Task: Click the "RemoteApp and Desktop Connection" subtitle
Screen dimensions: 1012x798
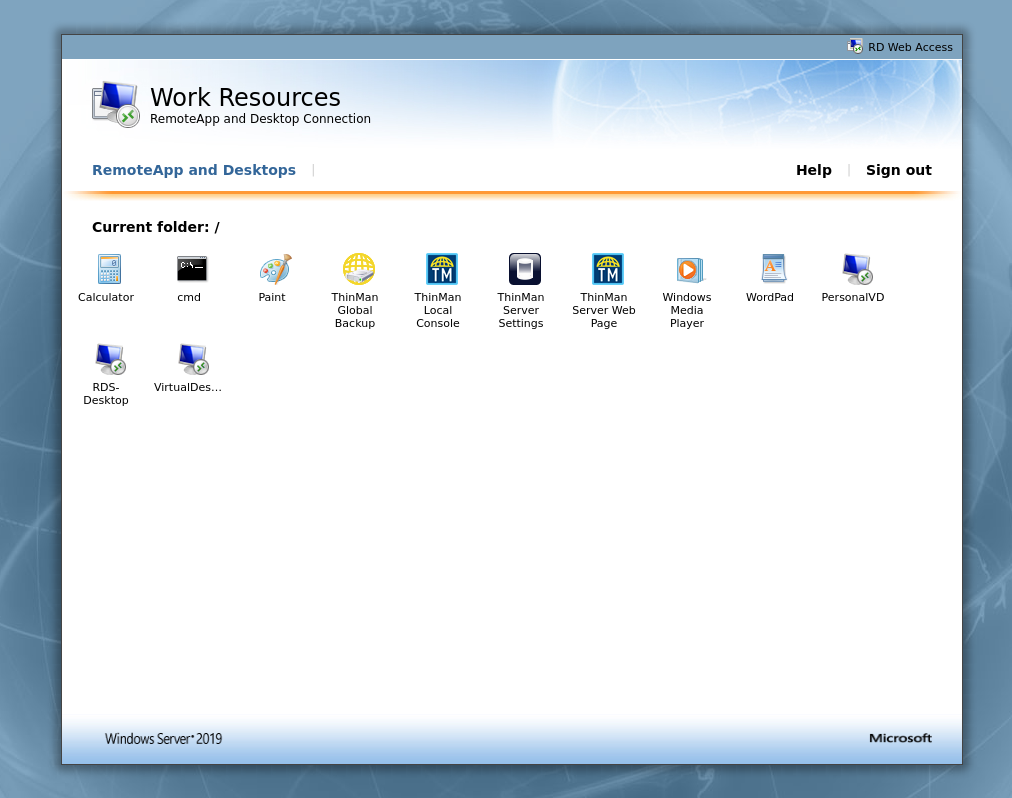Action: coord(260,119)
